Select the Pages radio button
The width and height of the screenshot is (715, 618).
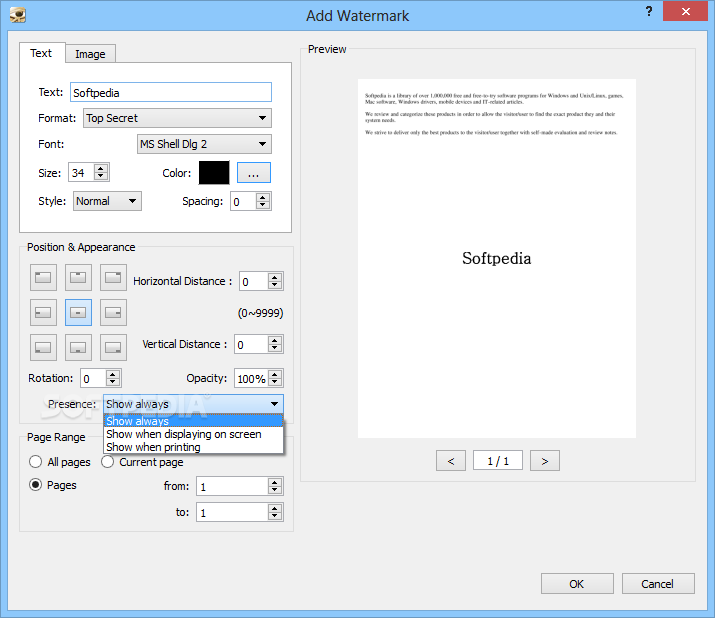tap(36, 484)
